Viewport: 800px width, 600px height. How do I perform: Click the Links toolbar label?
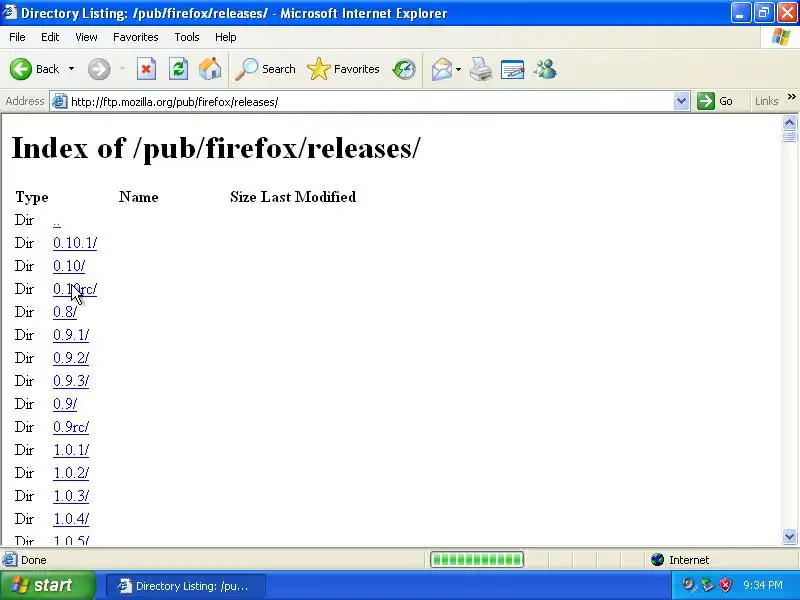(x=766, y=101)
